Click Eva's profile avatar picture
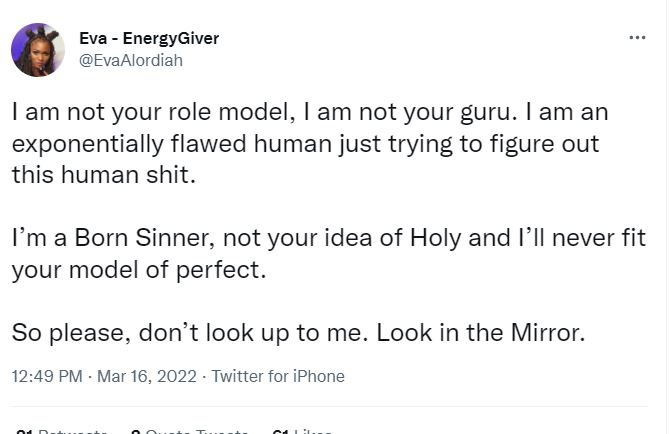Viewport: 669px width, 434px height. point(38,50)
